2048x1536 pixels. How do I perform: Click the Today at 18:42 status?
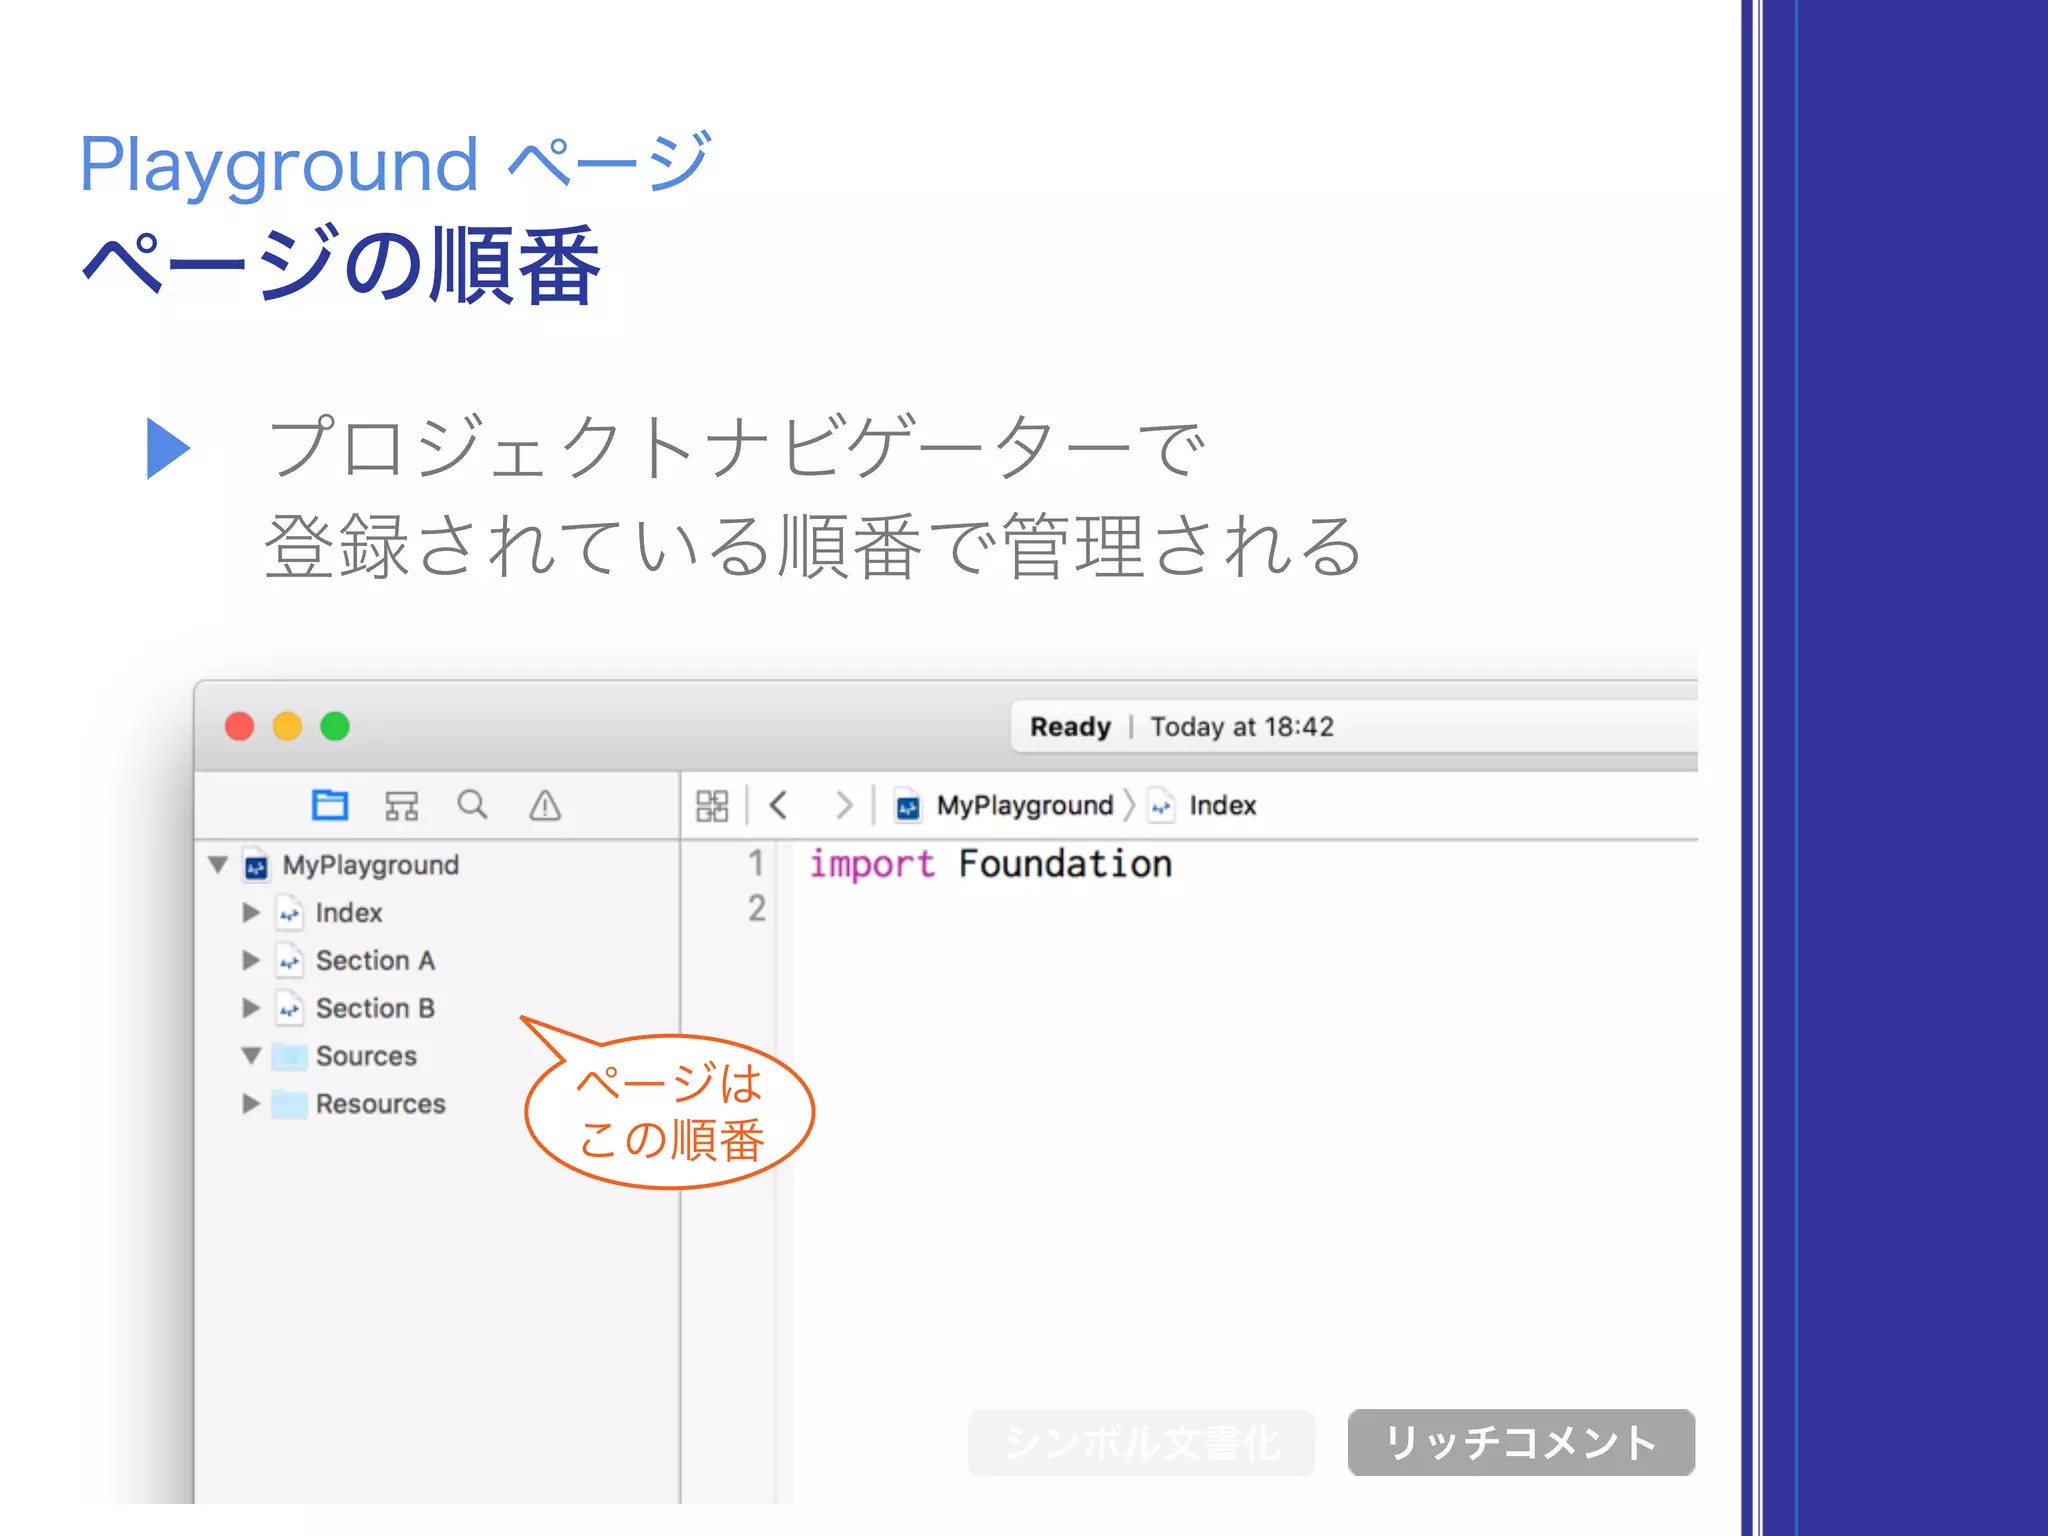point(1242,727)
